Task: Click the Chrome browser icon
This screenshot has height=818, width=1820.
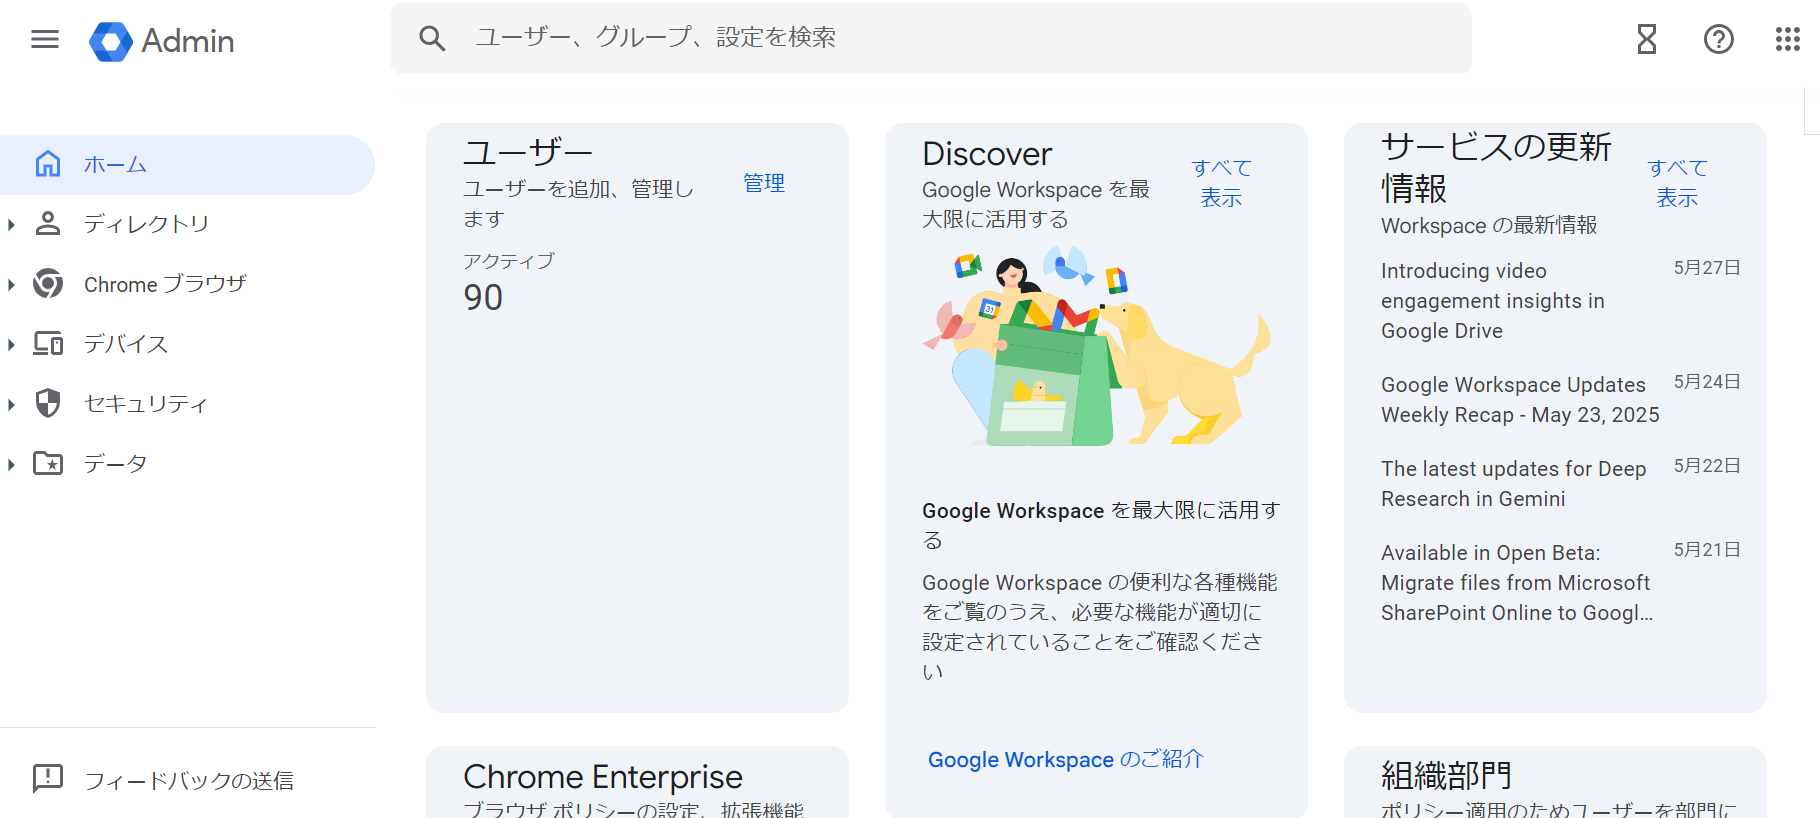Action: tap(48, 284)
